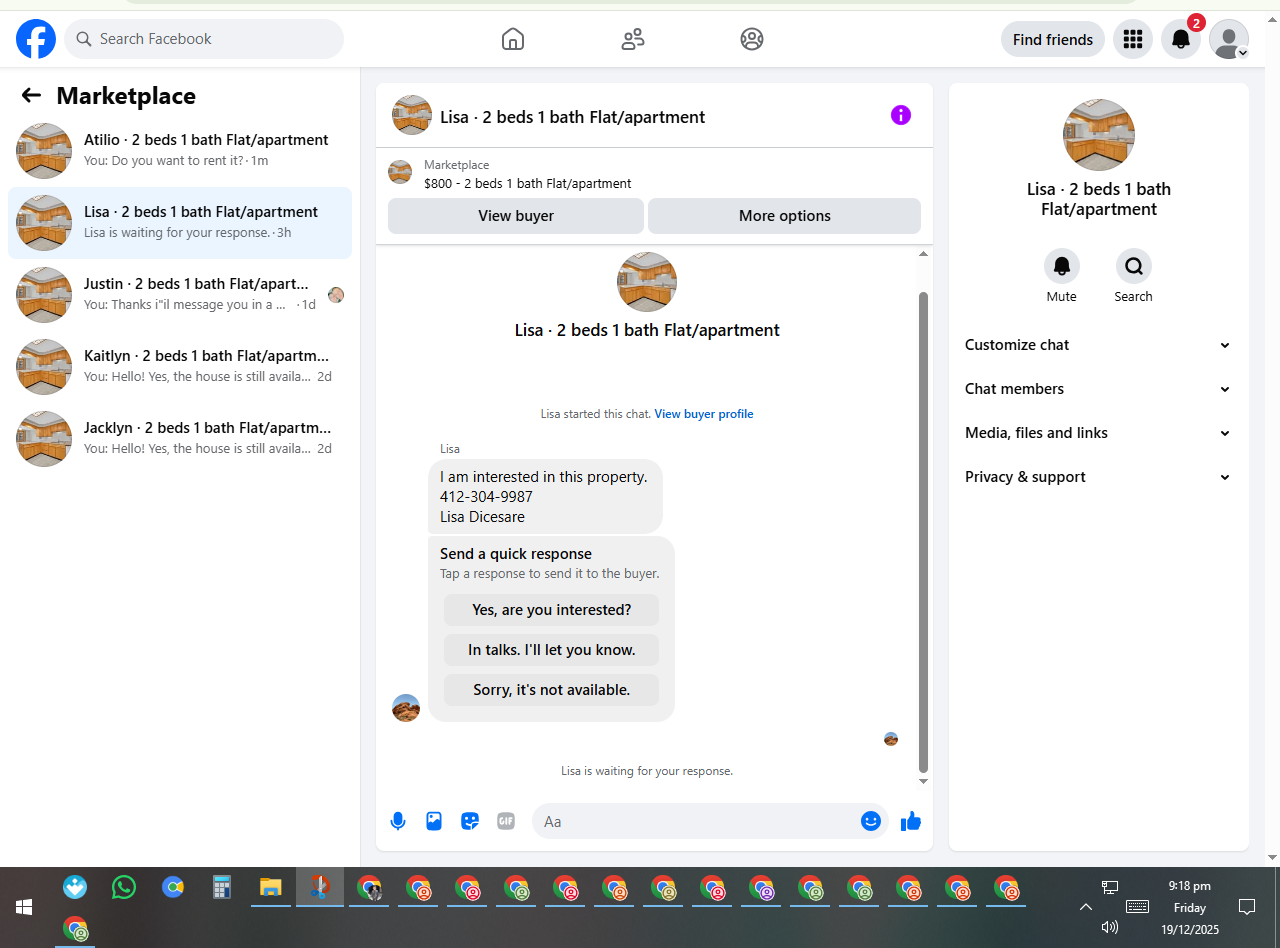The height and width of the screenshot is (948, 1280).
Task: Open the notifications bell with badge
Action: (1181, 39)
